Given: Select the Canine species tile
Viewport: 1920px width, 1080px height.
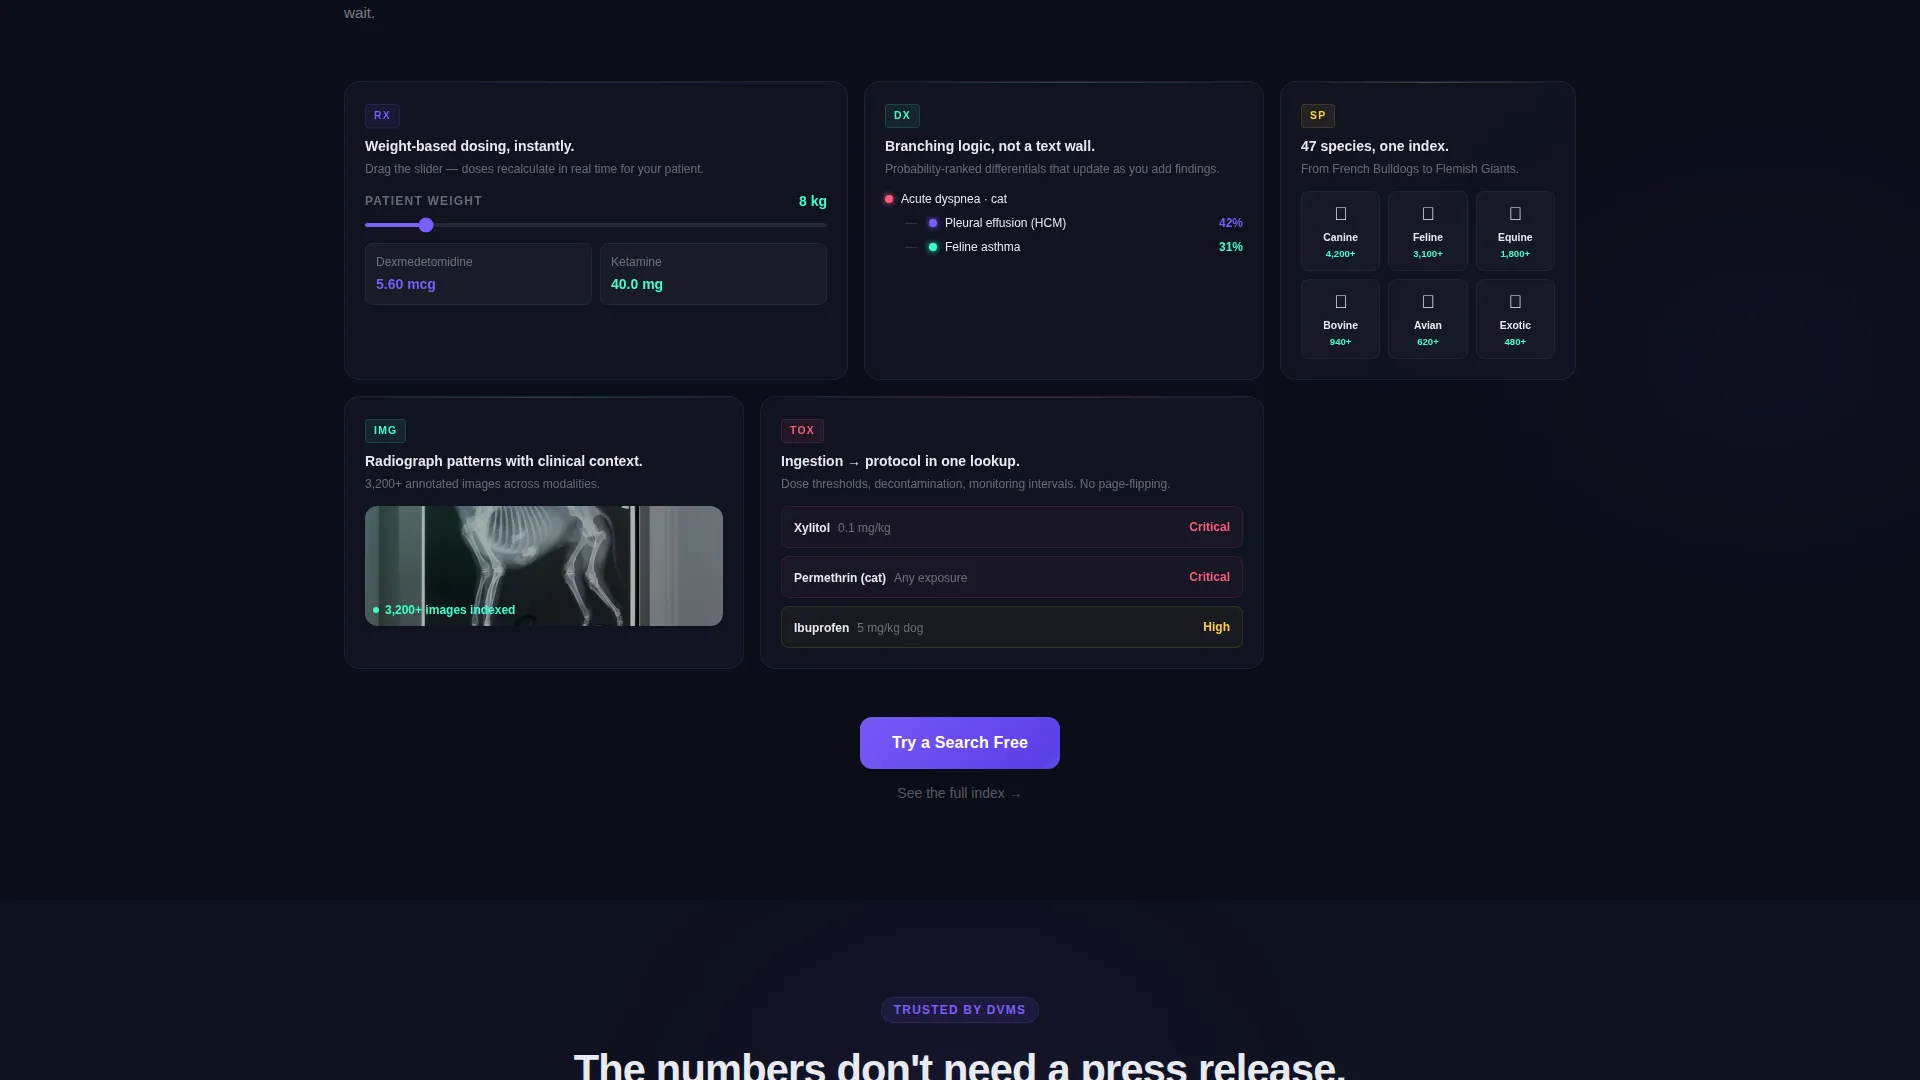Looking at the screenshot, I should pos(1340,231).
